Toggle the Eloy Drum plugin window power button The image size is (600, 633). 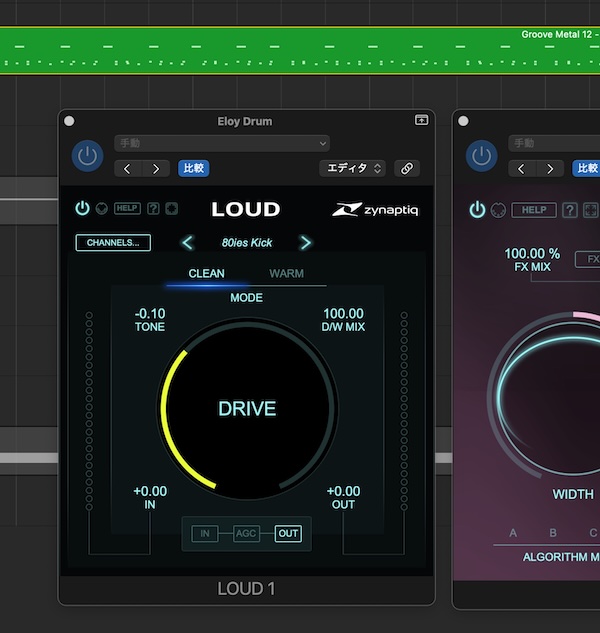point(87,156)
